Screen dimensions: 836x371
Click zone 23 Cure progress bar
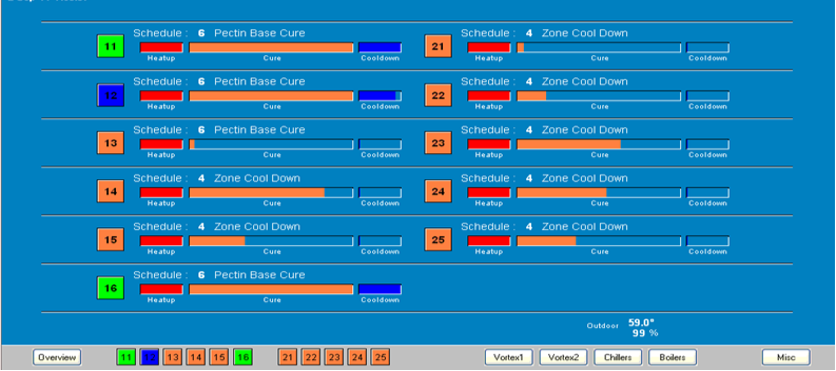point(599,144)
